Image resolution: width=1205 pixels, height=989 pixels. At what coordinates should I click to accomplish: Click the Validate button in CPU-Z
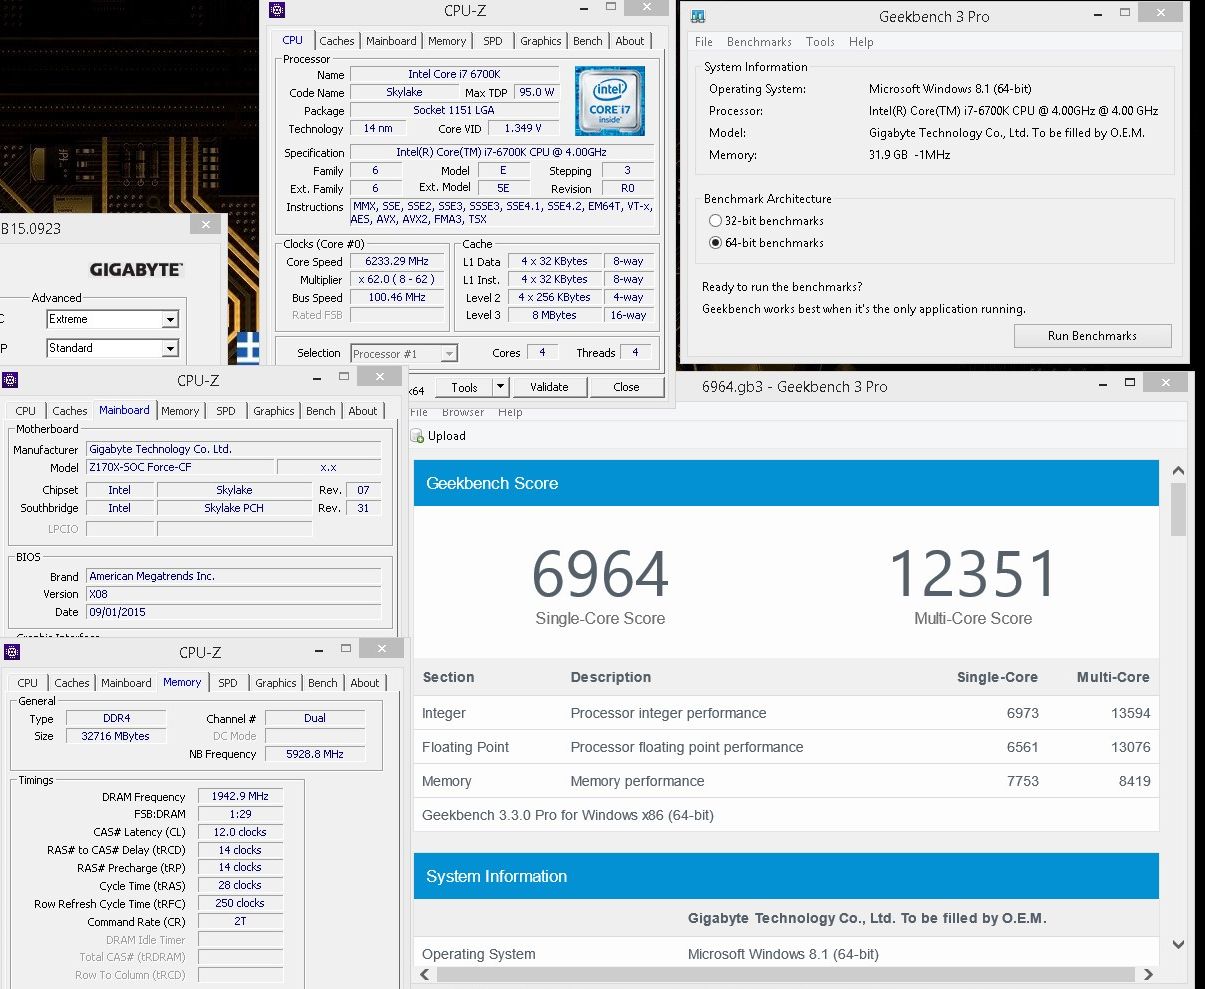(549, 387)
